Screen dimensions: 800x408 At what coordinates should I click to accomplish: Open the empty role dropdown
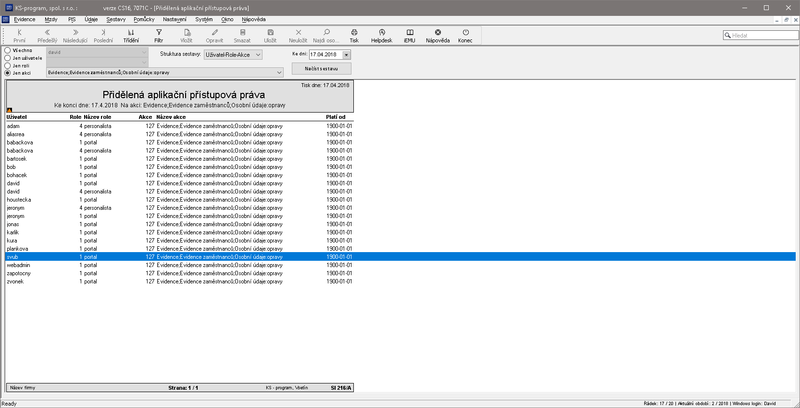(97, 62)
